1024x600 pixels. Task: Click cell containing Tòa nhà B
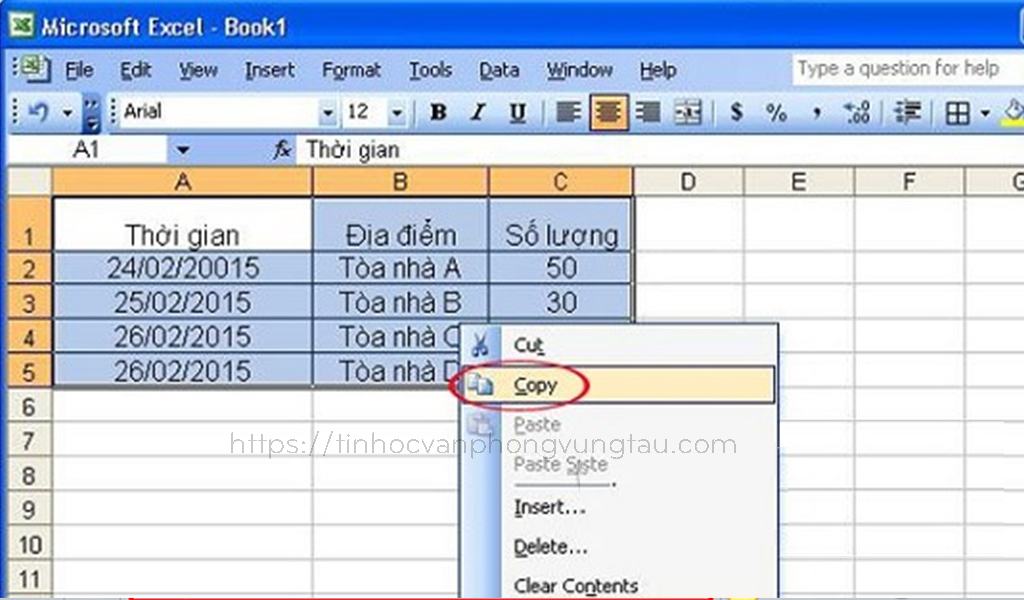(x=400, y=302)
